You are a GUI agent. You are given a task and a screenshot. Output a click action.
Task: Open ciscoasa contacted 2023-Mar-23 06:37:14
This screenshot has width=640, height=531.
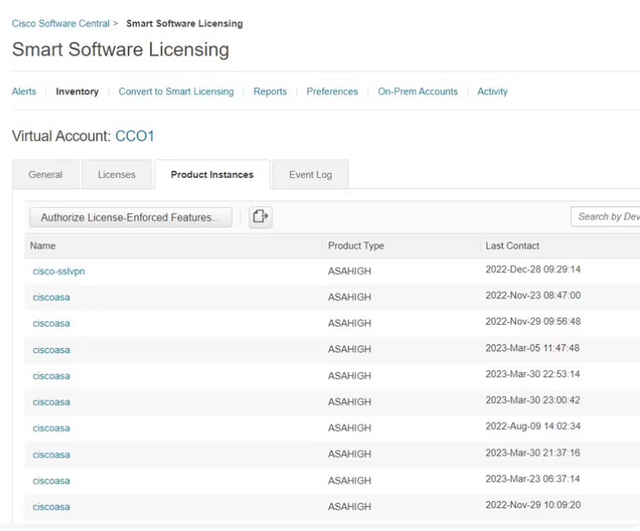(x=51, y=481)
